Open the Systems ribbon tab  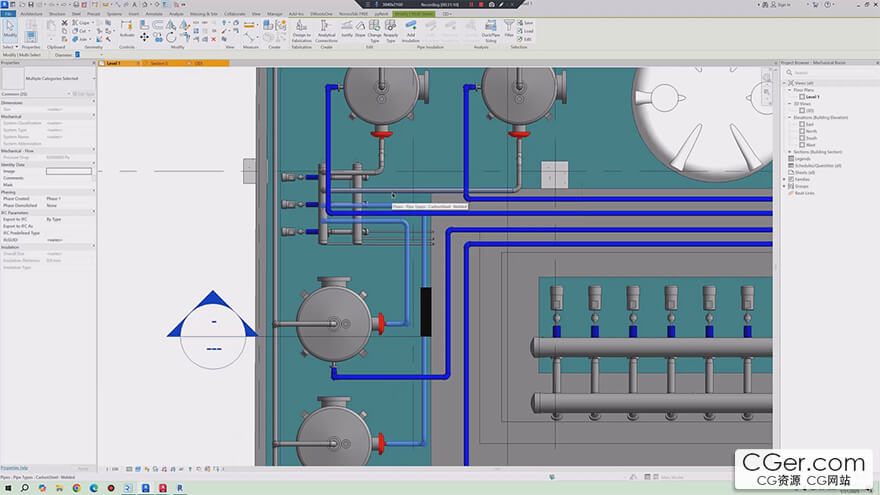[x=114, y=14]
